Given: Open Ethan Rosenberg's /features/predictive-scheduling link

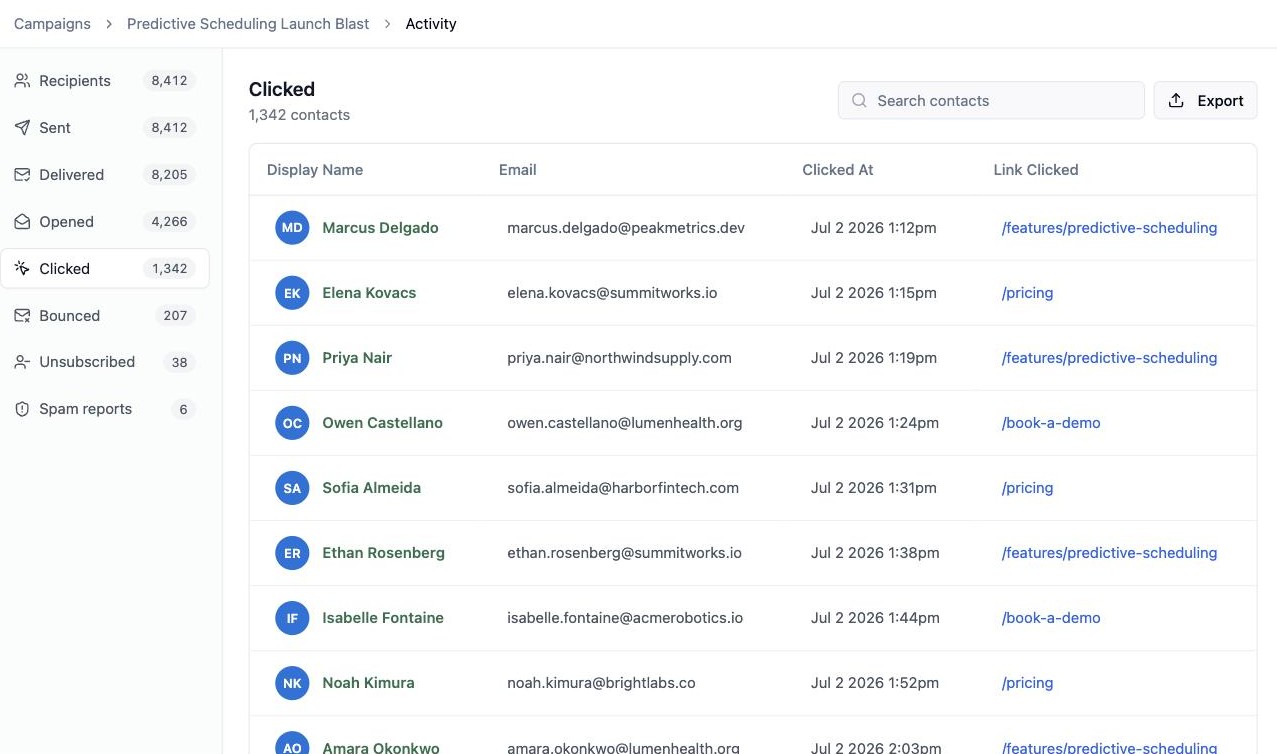Looking at the screenshot, I should [x=1109, y=553].
